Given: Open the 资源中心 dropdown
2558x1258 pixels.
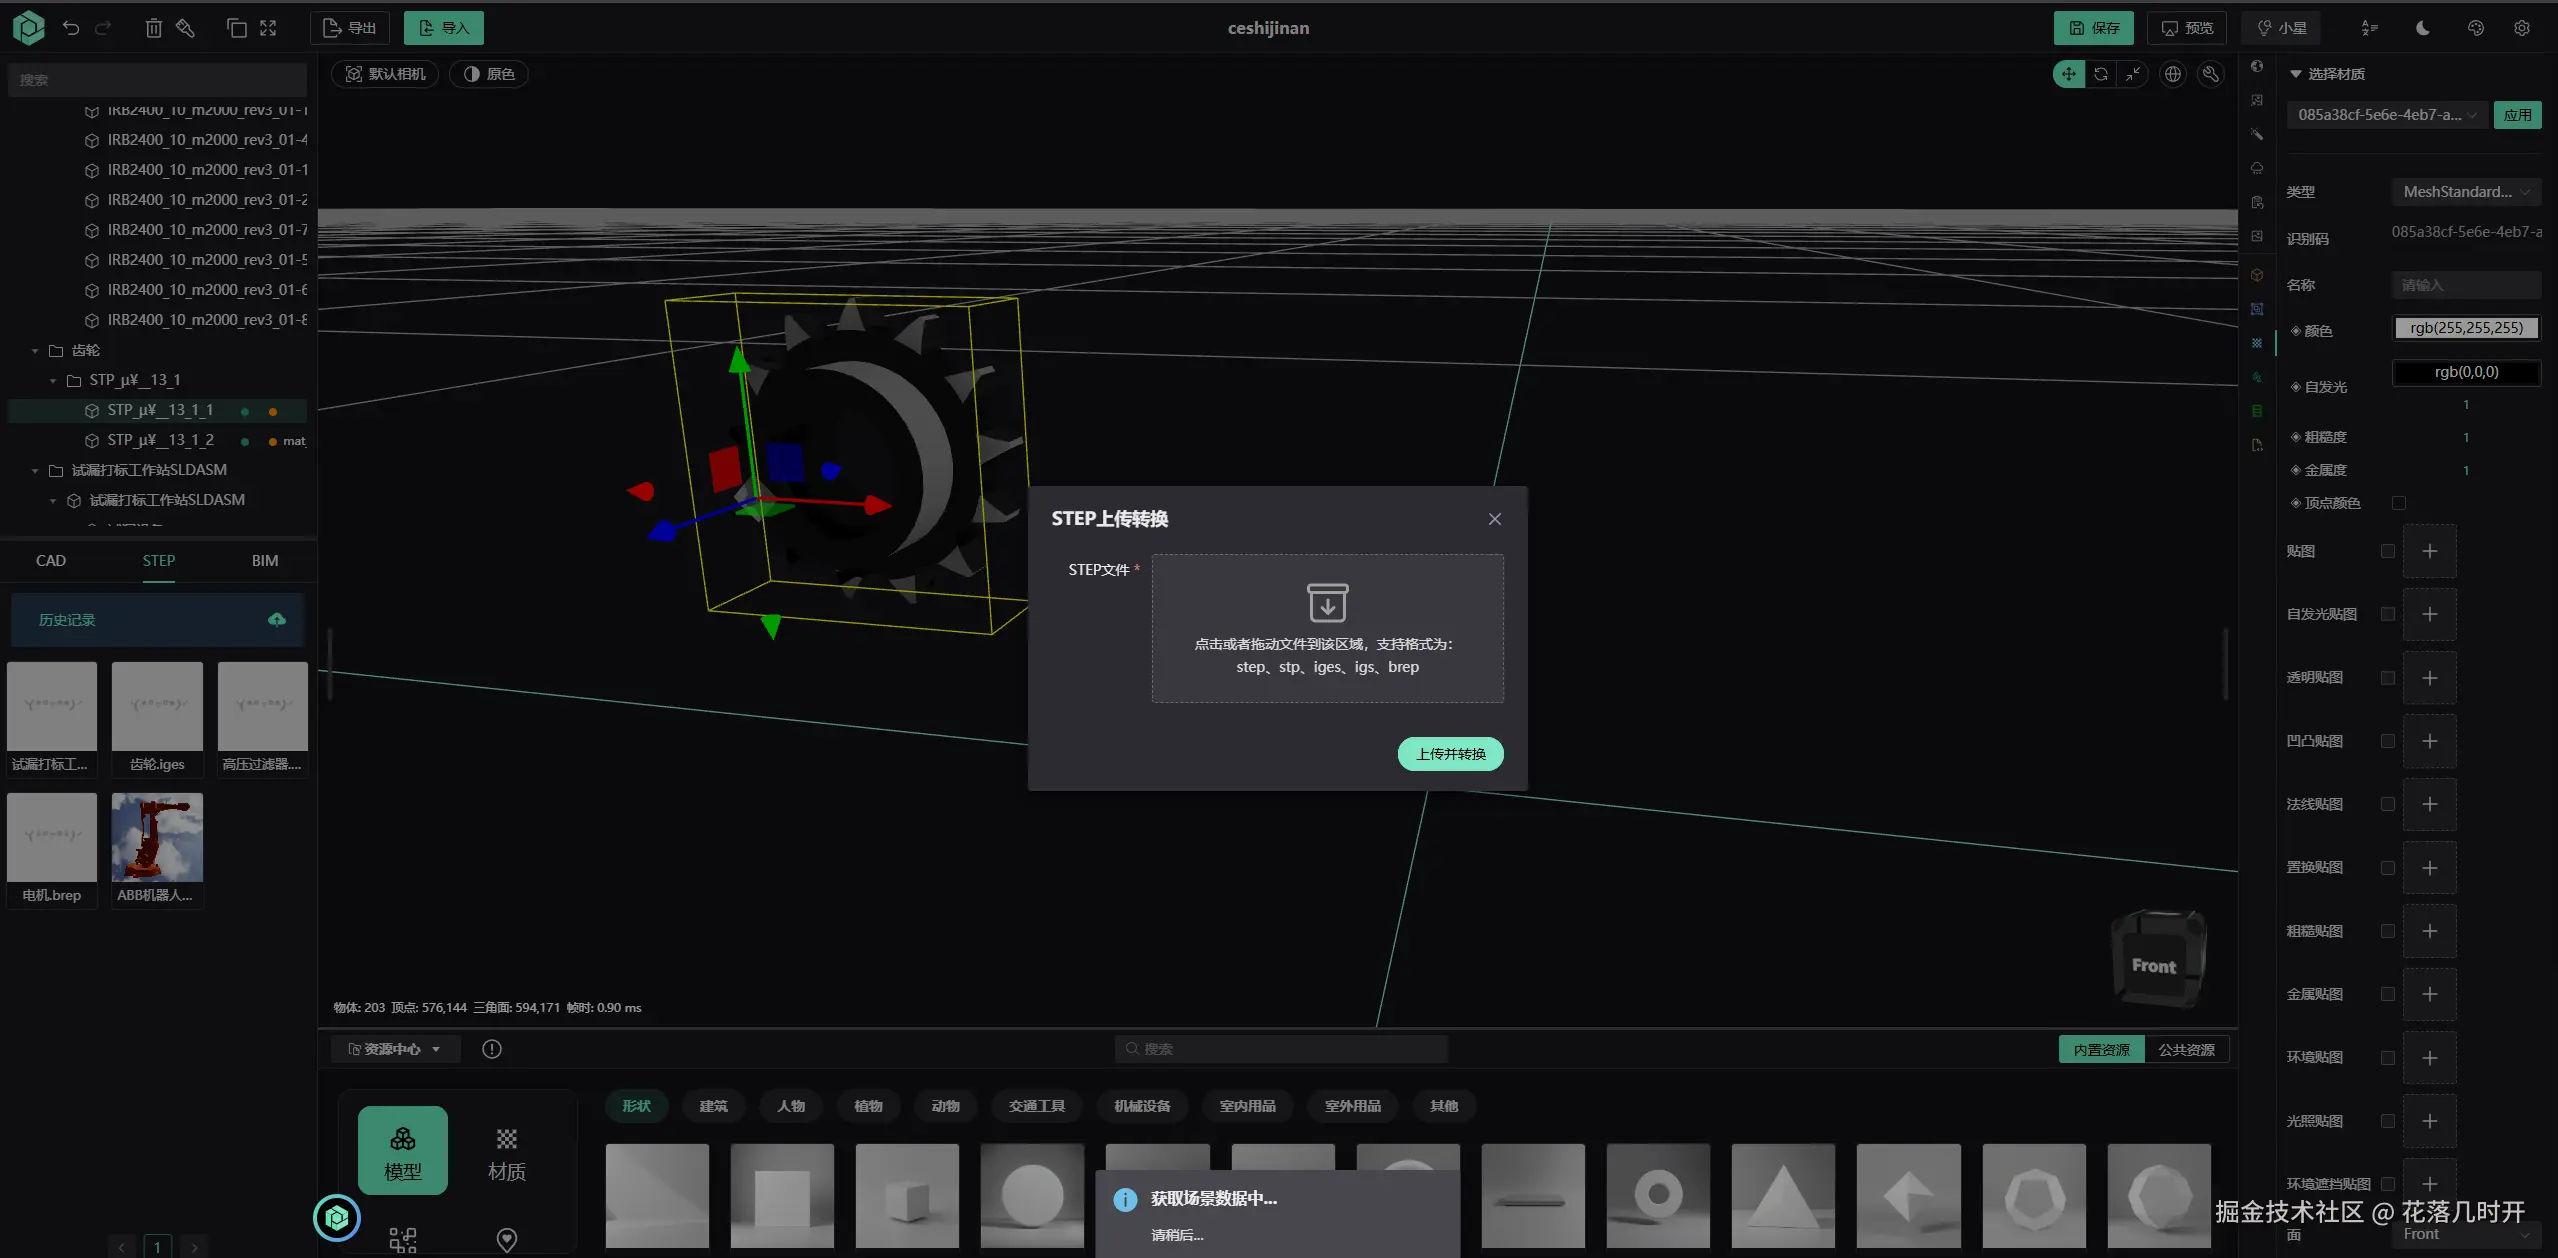Looking at the screenshot, I should pyautogui.click(x=394, y=1049).
